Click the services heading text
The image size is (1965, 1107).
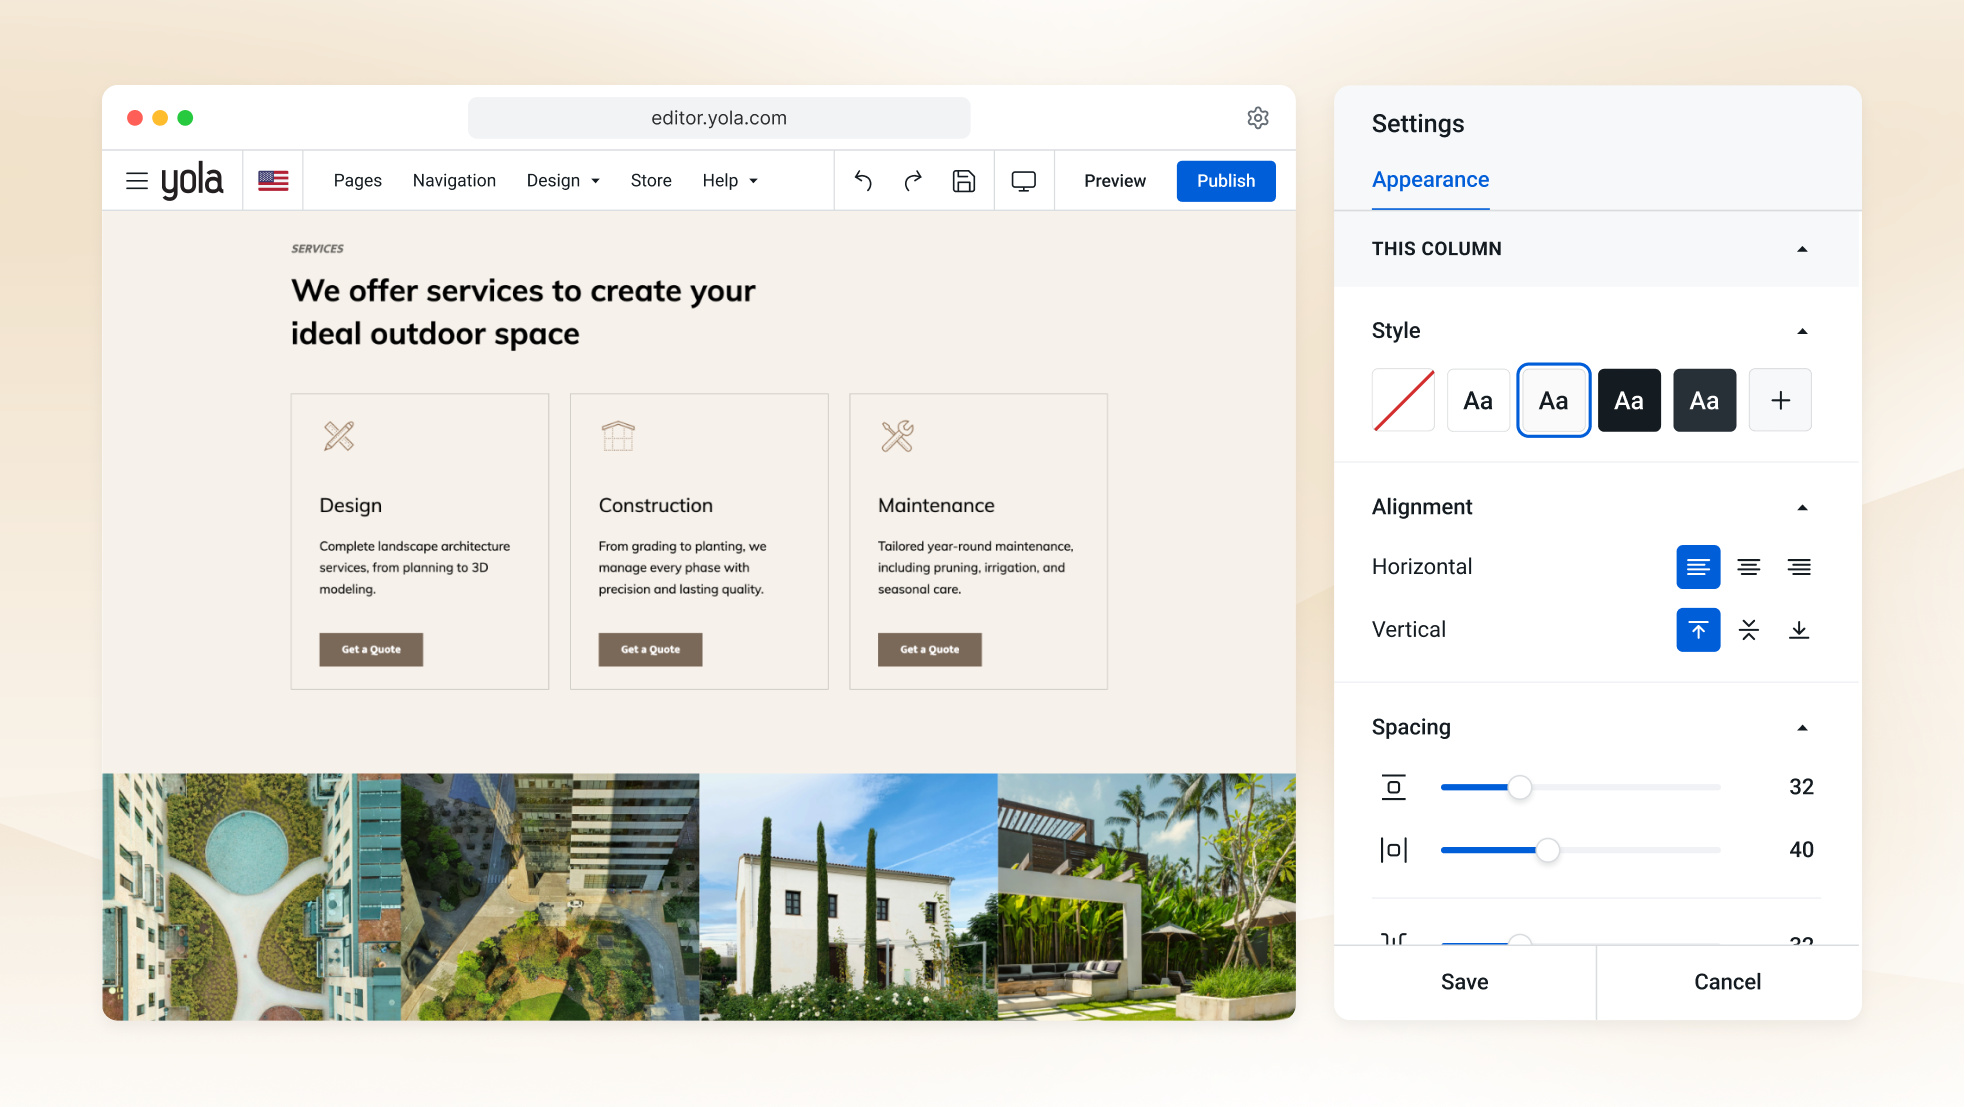pyautogui.click(x=523, y=312)
